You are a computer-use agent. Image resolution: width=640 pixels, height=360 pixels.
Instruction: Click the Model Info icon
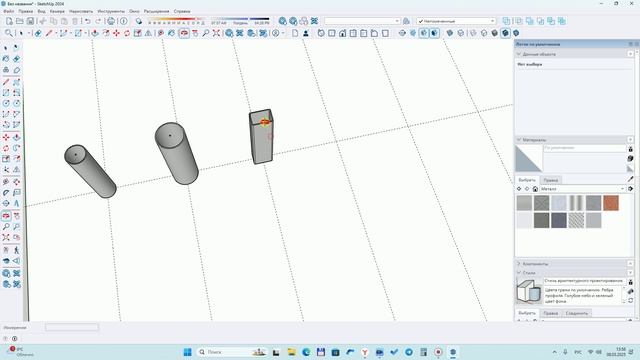[x=124, y=21]
